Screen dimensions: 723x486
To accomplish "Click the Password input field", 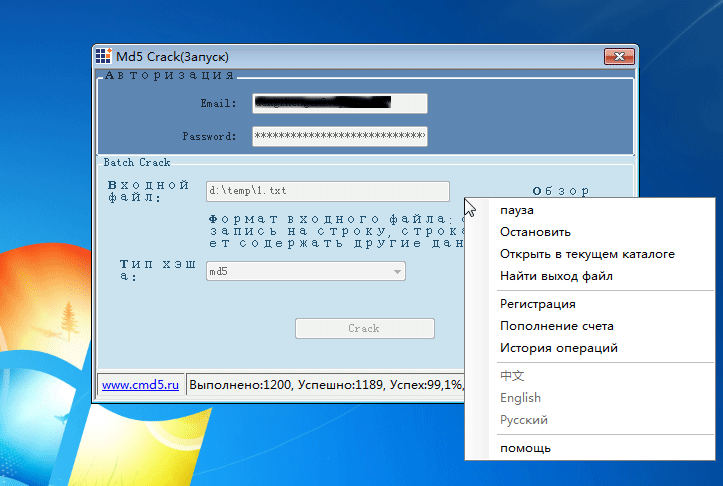I will click(340, 136).
